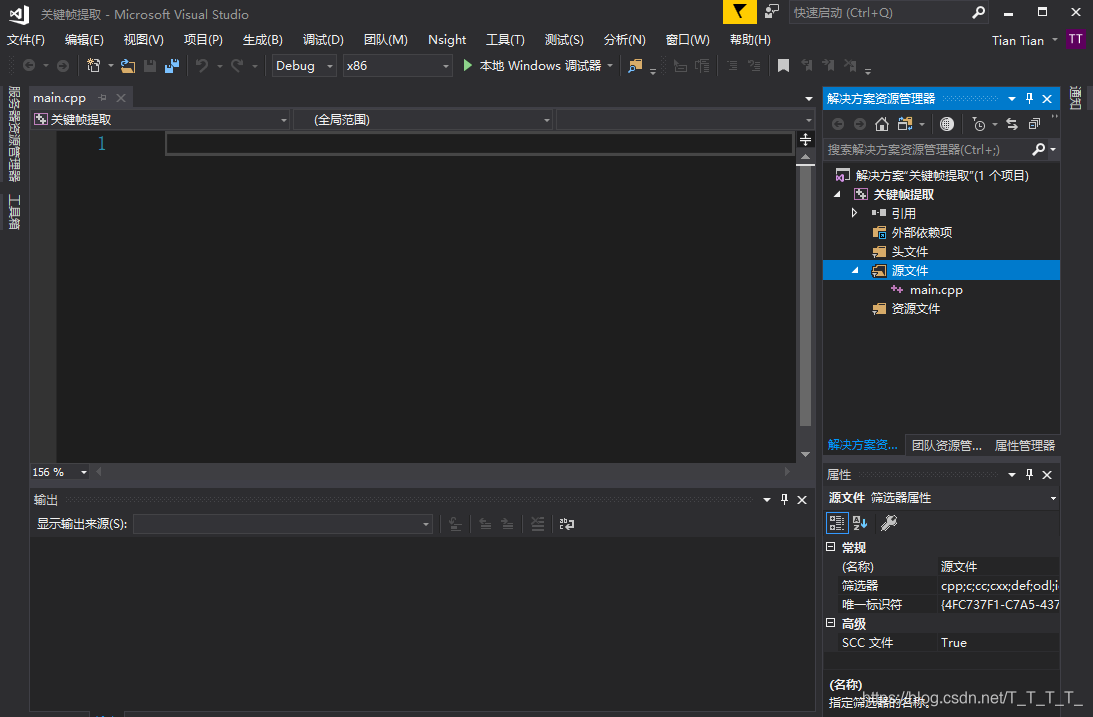Image resolution: width=1093 pixels, height=717 pixels.
Task: Open the 服务器资源管理器 side tab
Action: [14, 134]
